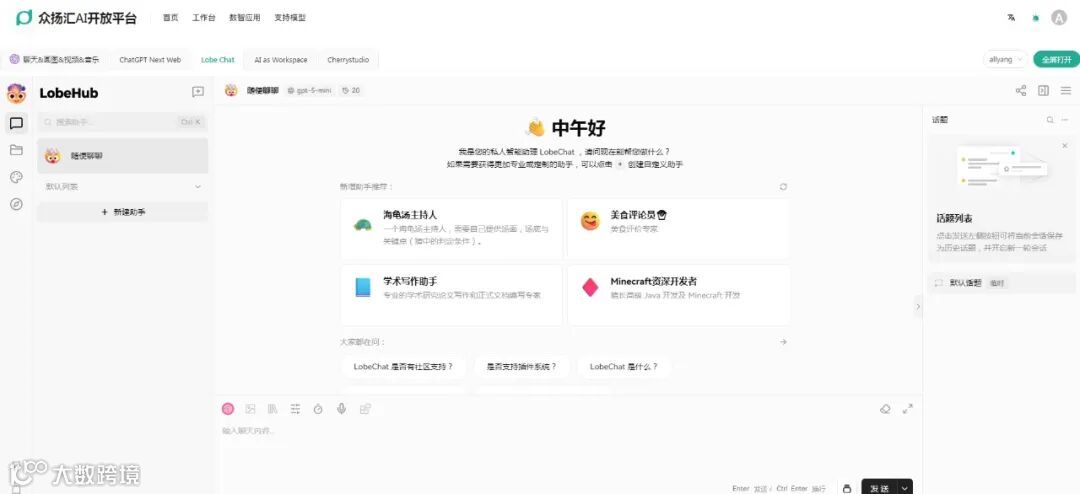Screen dimensions: 1080x494
Task: Select the 聊天&画图&视频&音乐 tab
Action: pos(54,60)
